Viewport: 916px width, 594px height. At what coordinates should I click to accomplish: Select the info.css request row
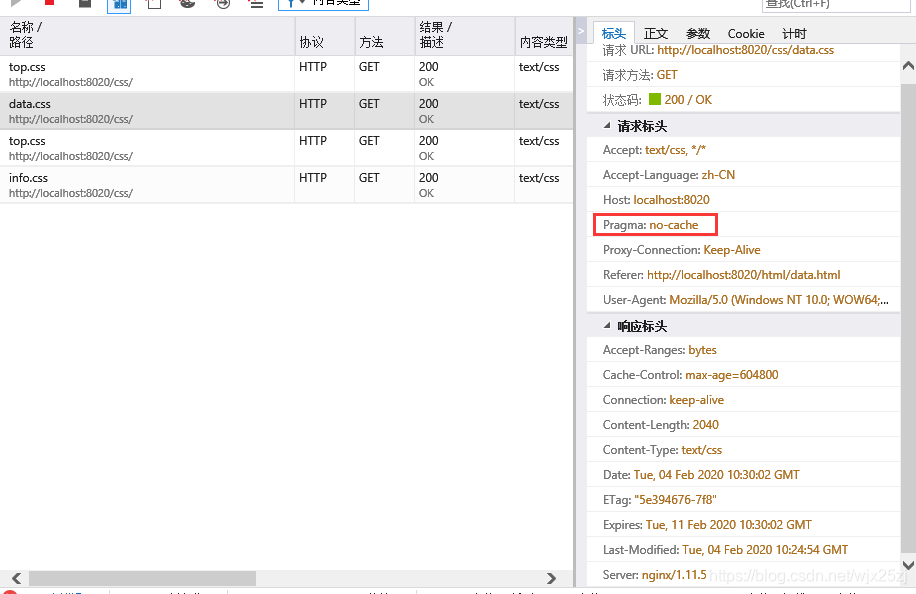click(x=286, y=185)
